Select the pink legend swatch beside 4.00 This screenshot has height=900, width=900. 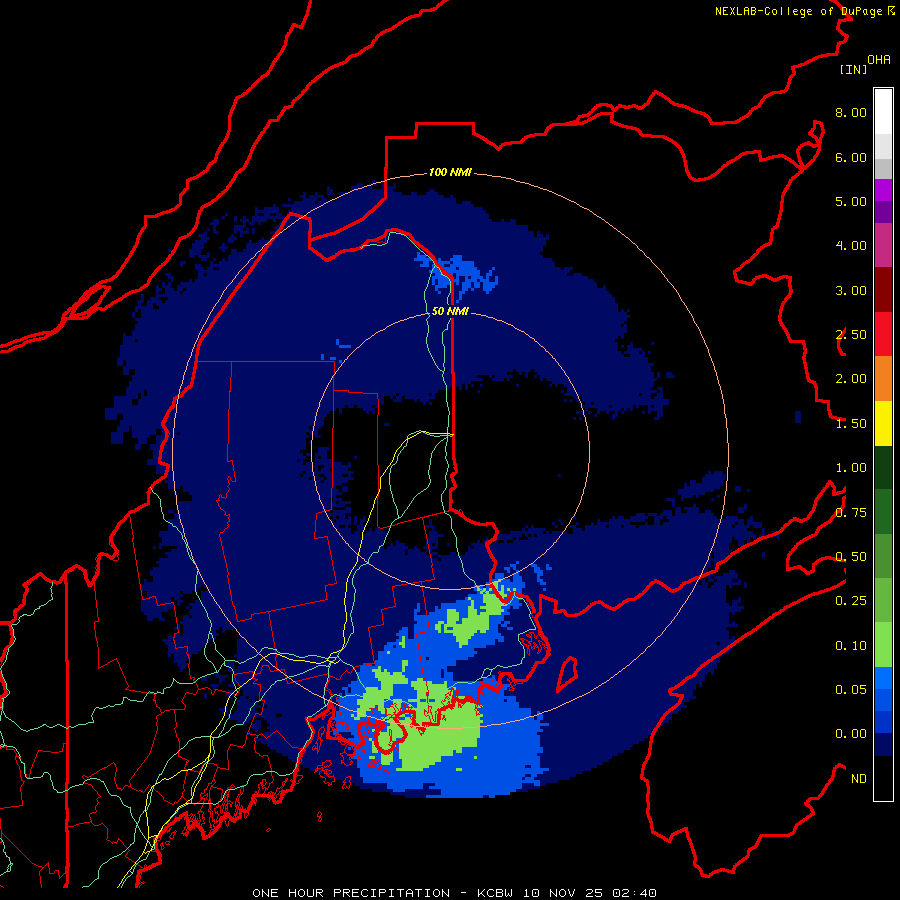click(883, 245)
